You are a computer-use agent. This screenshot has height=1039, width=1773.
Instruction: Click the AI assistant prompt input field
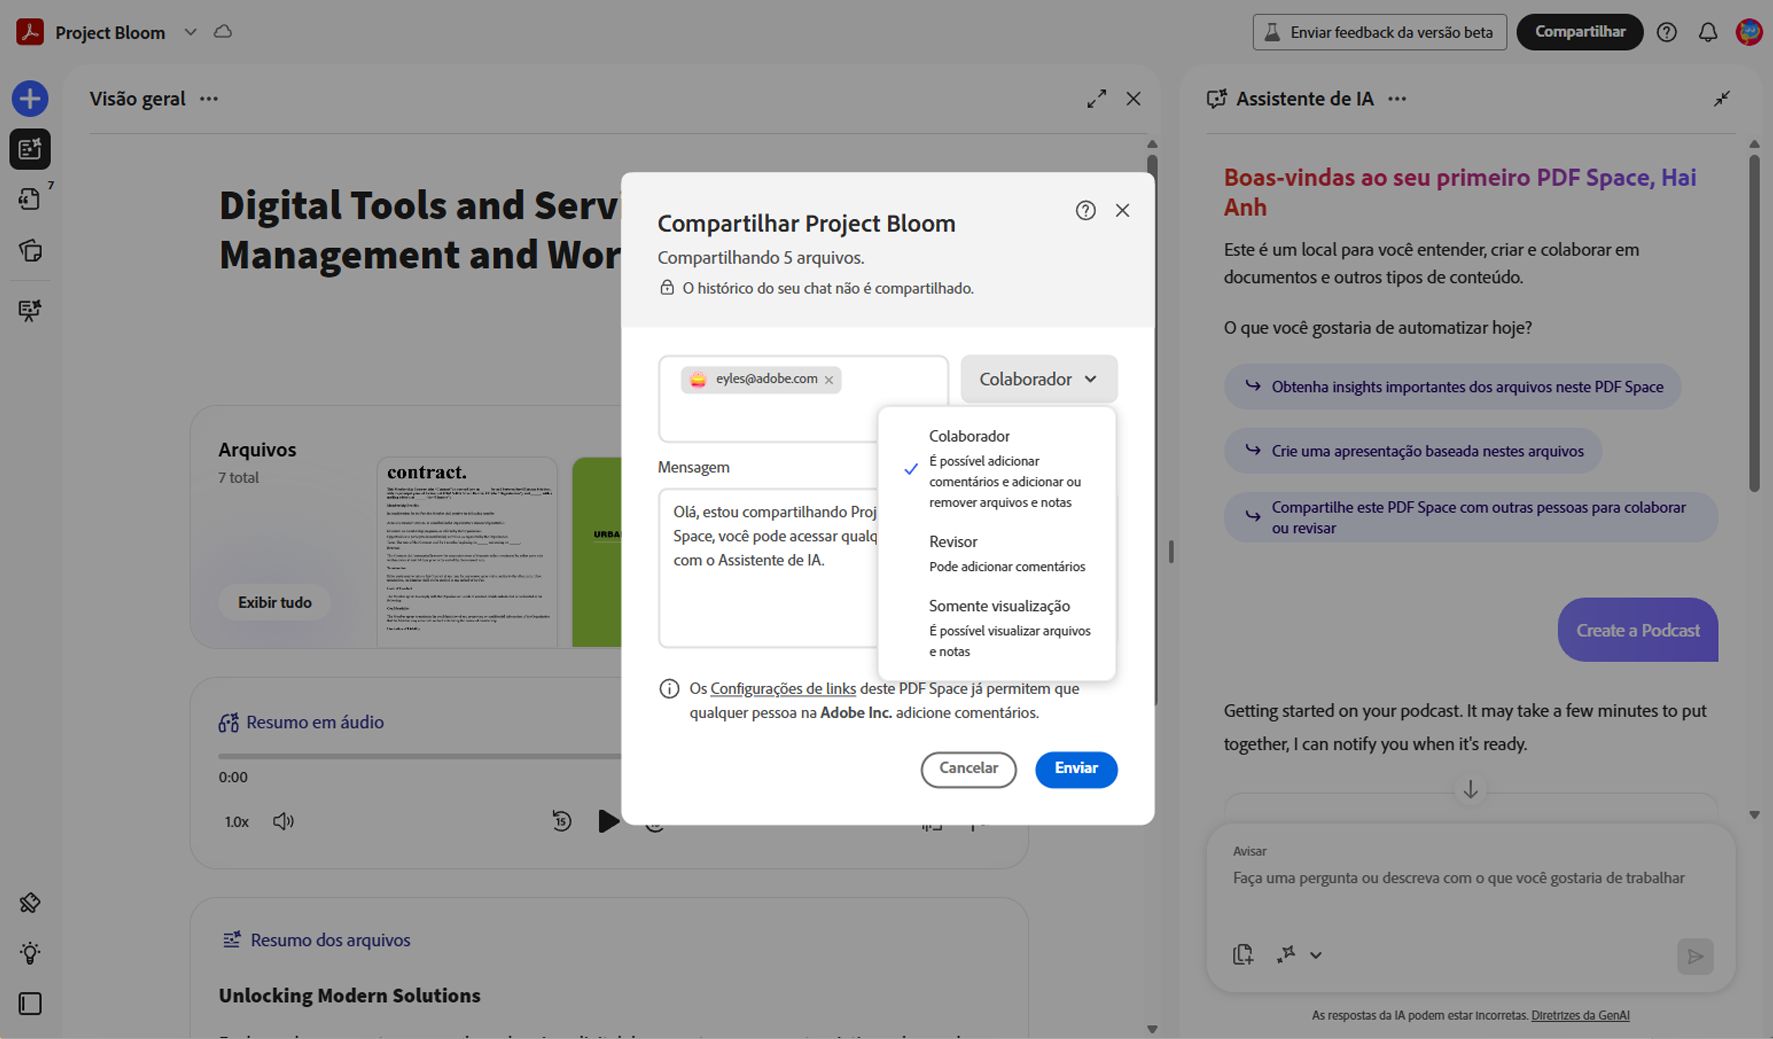[x=1459, y=878]
